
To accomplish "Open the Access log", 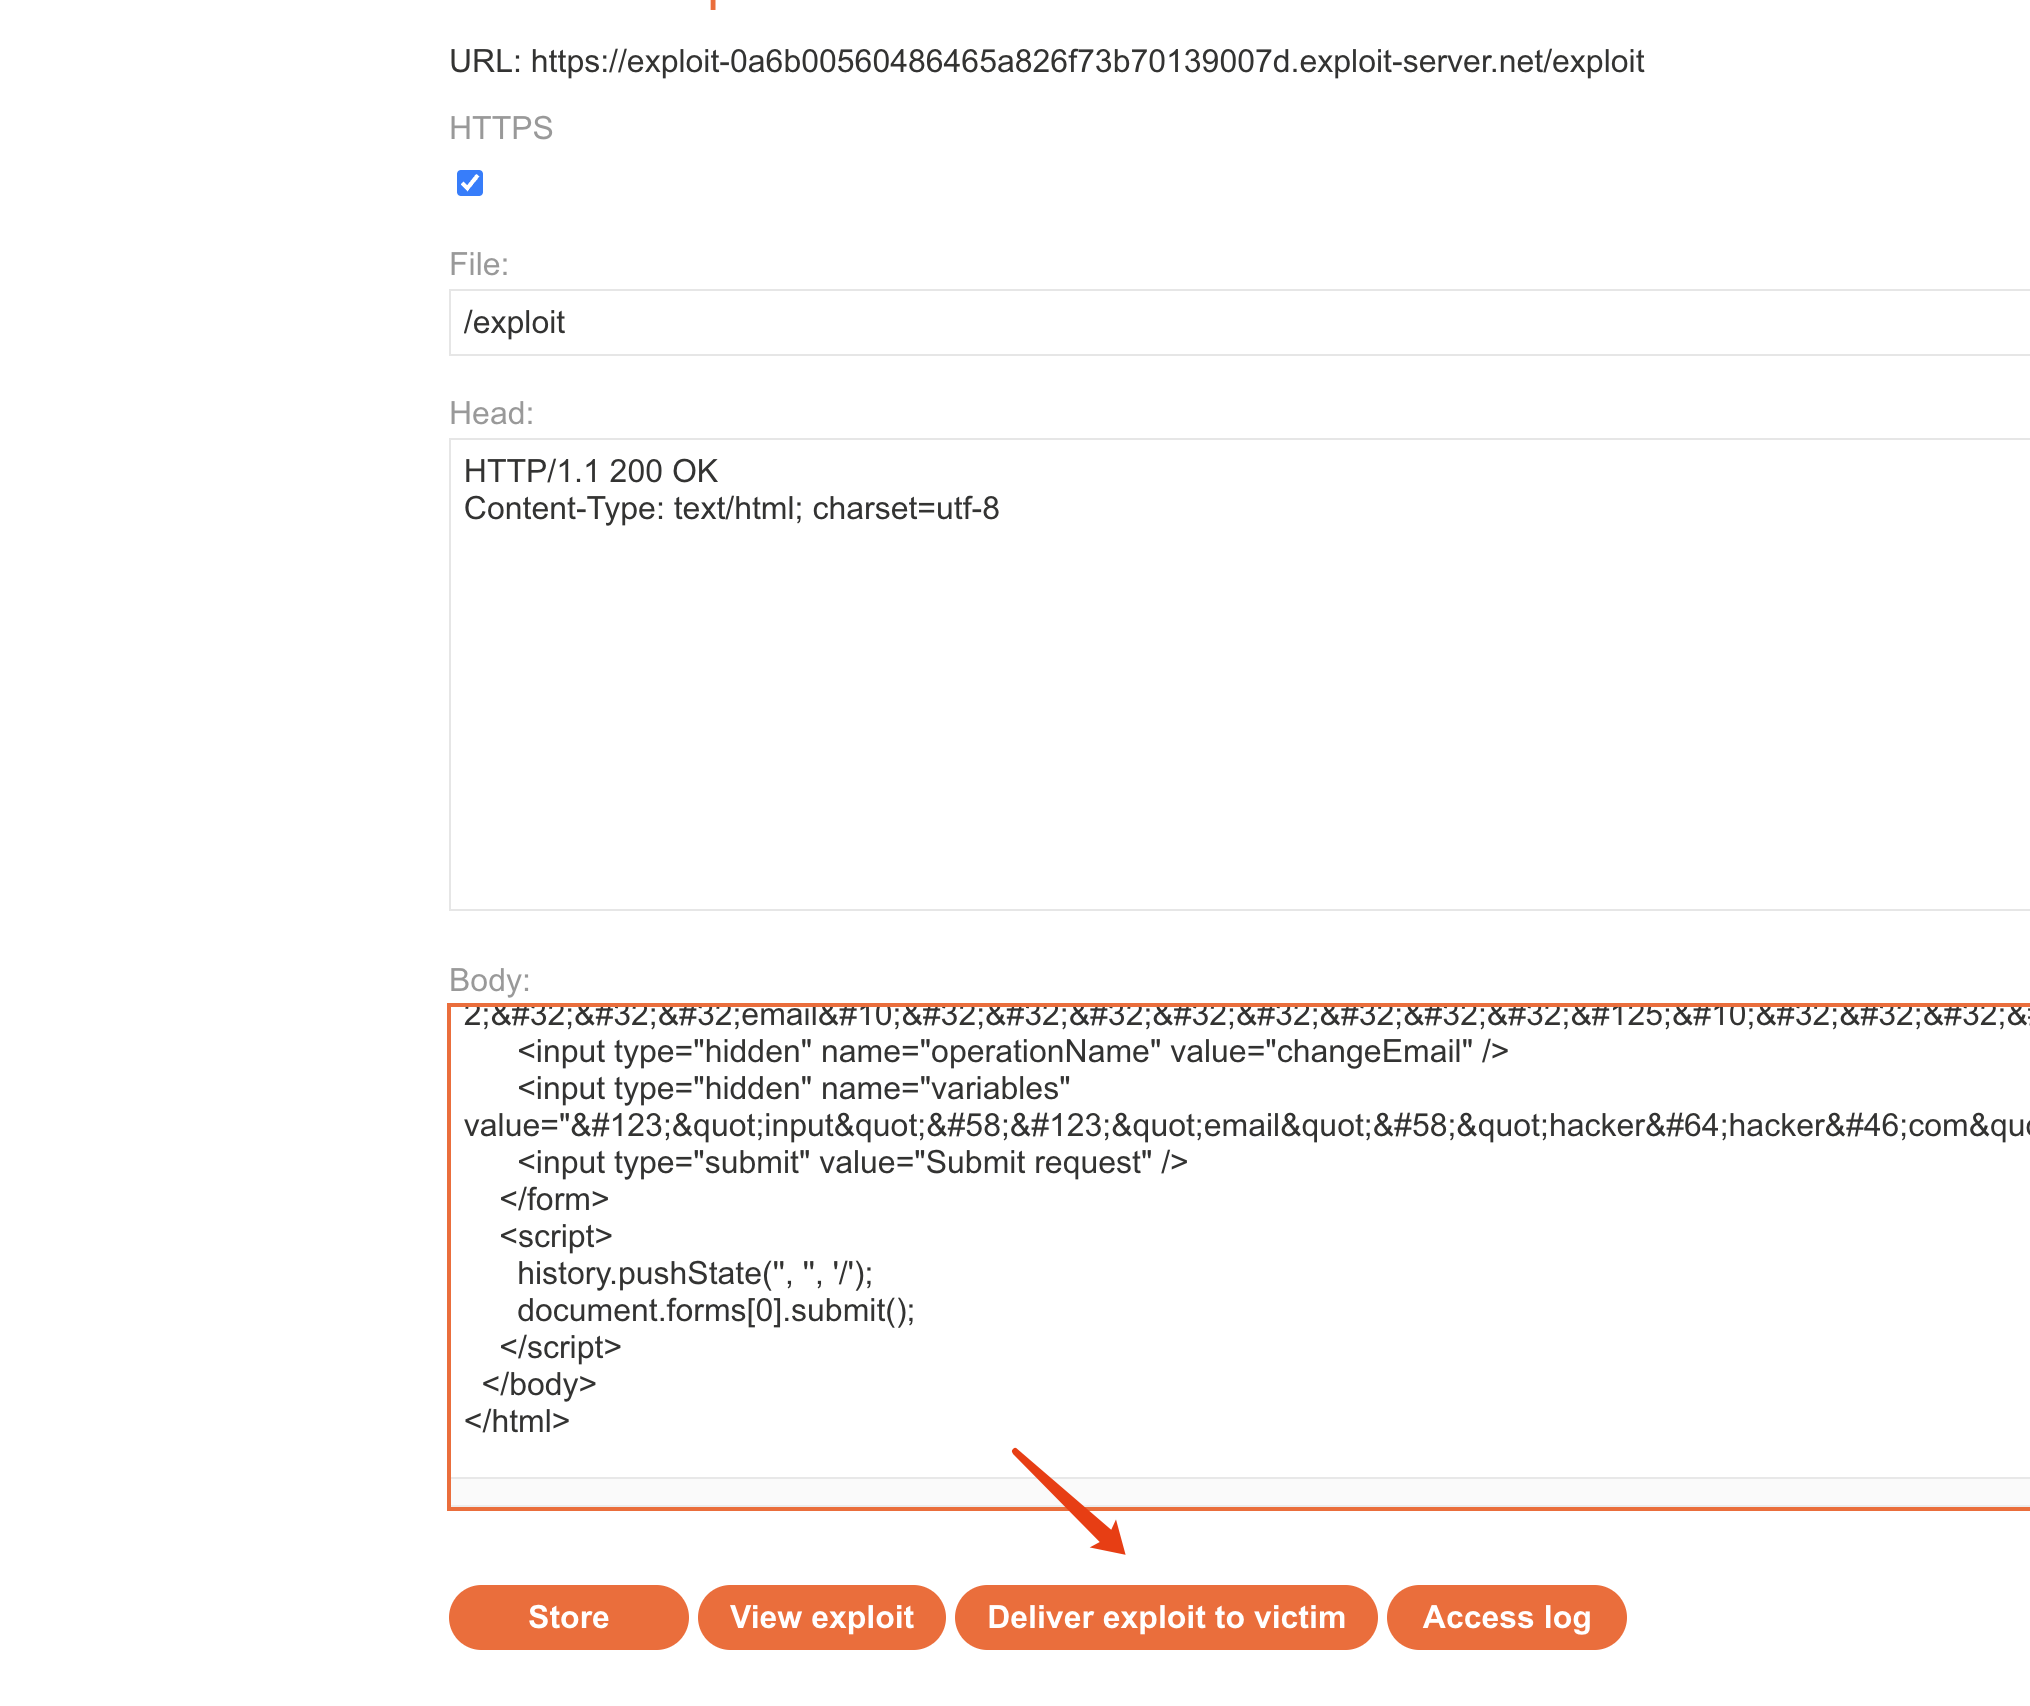I will [x=1505, y=1617].
